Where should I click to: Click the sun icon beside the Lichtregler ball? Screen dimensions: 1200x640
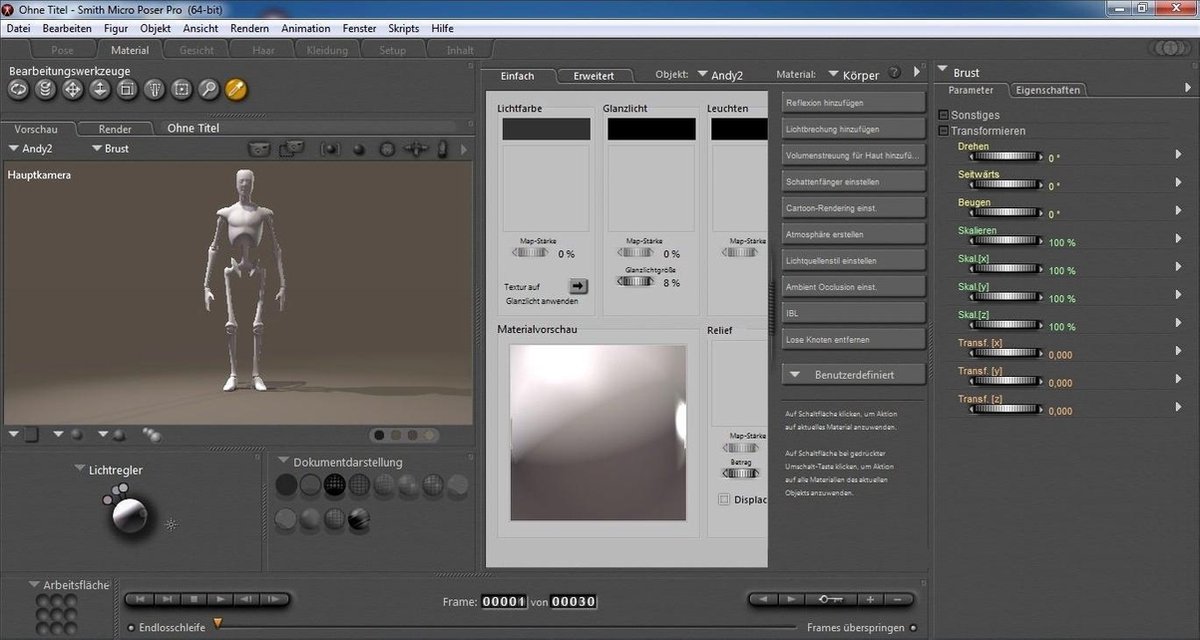tap(170, 524)
